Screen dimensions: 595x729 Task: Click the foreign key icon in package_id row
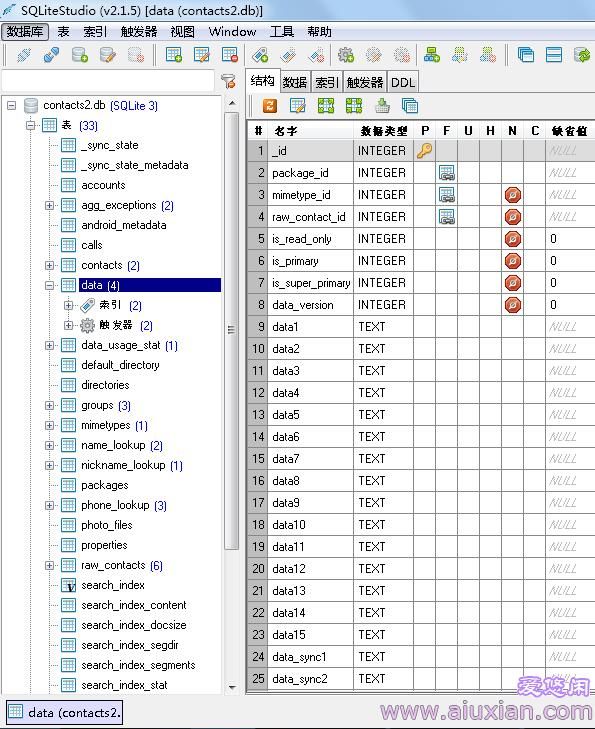click(447, 173)
